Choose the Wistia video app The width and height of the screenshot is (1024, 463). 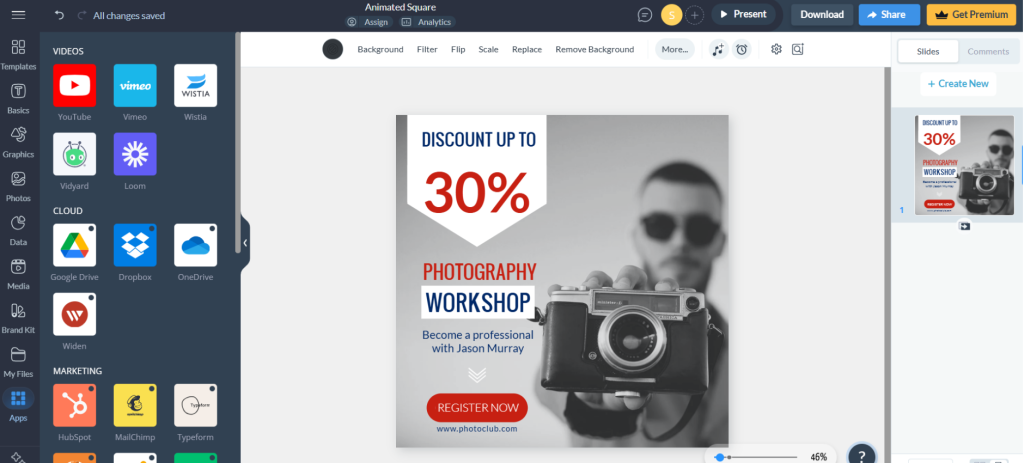[195, 86]
